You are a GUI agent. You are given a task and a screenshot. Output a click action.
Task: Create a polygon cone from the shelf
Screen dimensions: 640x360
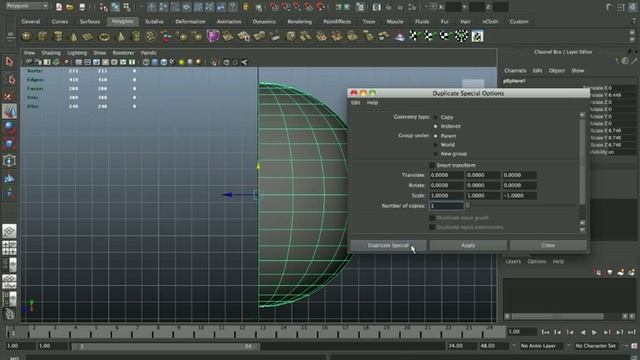(73, 36)
